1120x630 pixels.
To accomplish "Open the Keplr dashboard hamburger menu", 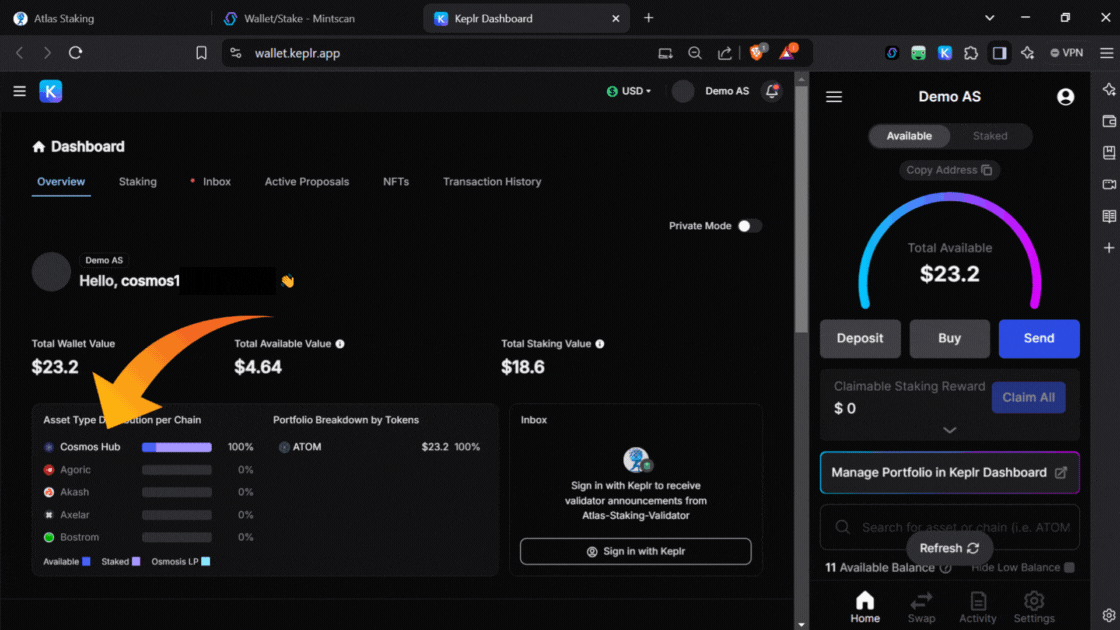I will 19,91.
